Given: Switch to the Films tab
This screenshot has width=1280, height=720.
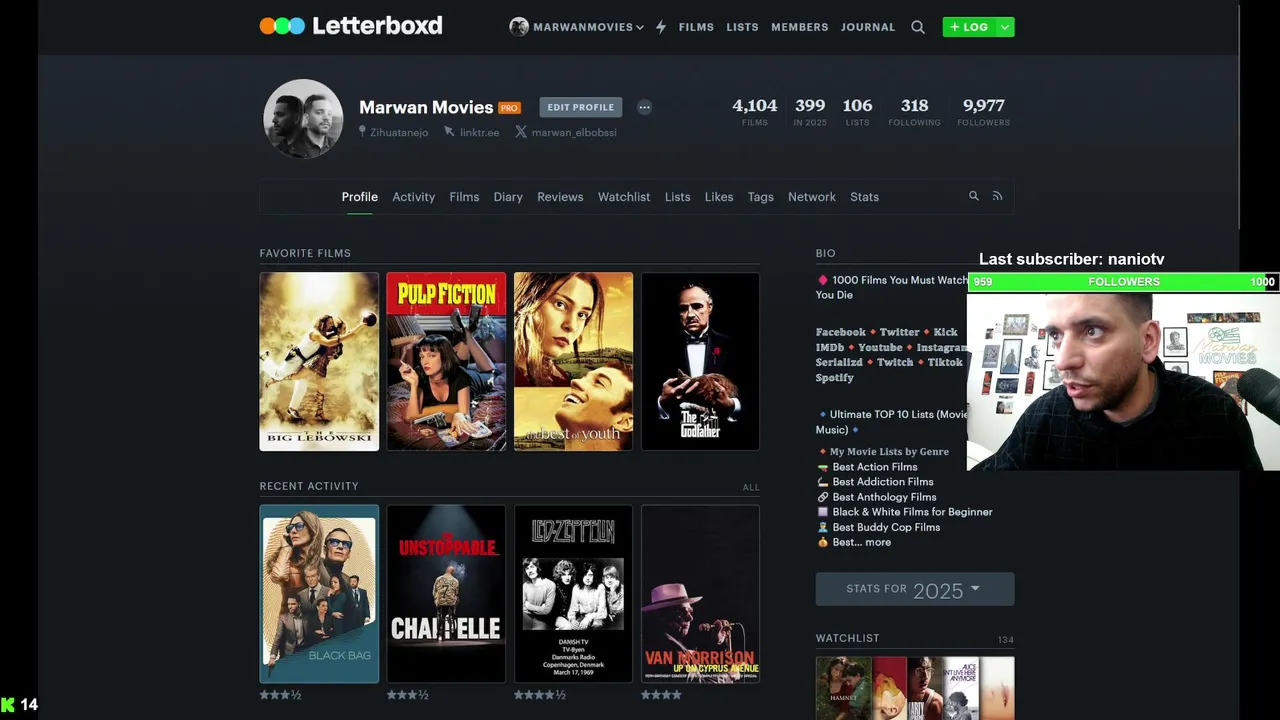Looking at the screenshot, I should coord(464,197).
